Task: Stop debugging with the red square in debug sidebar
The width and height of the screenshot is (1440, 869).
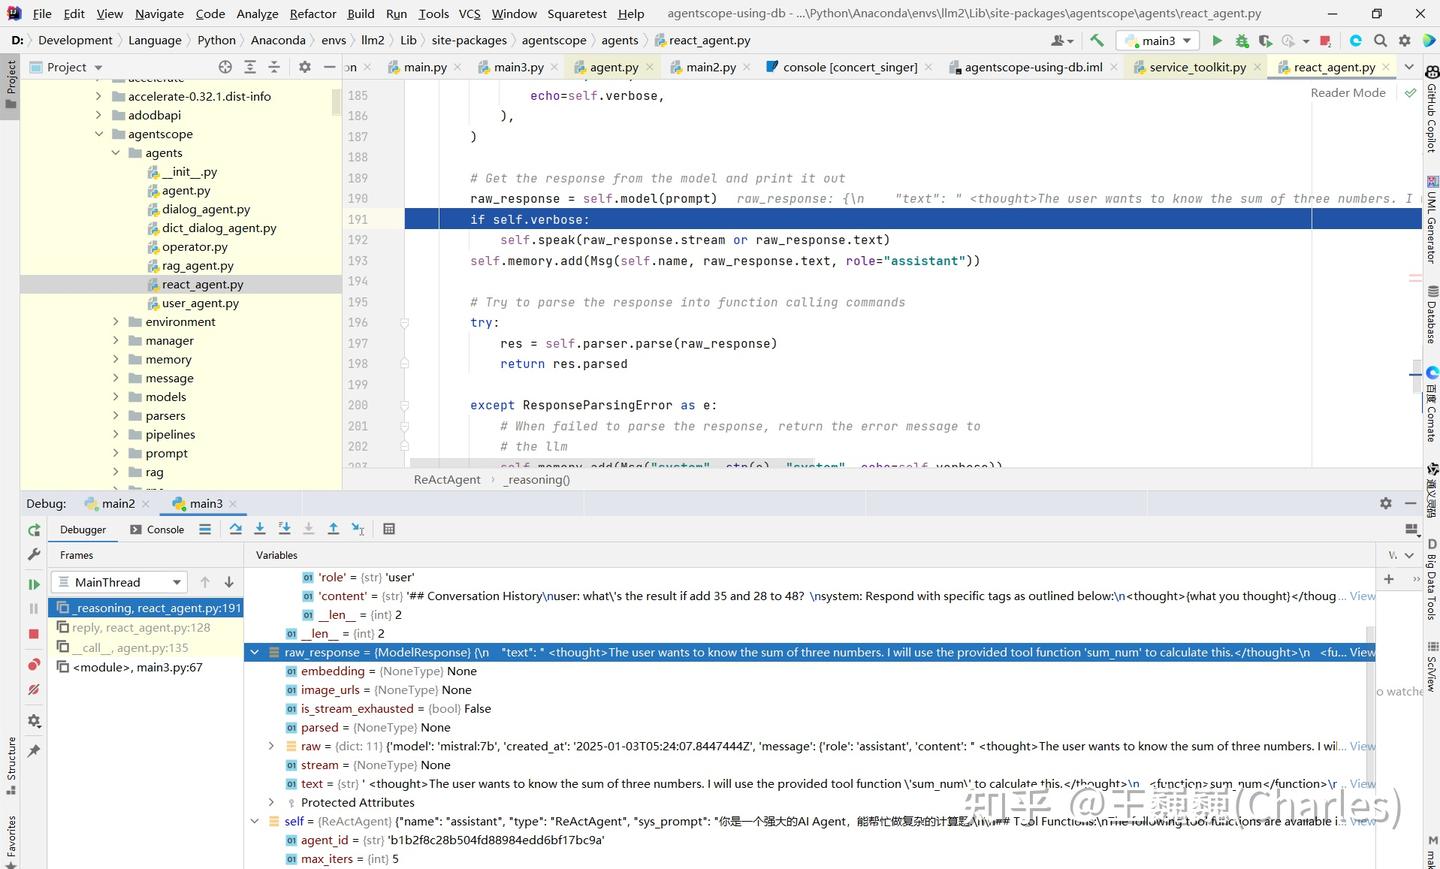Action: 34,634
